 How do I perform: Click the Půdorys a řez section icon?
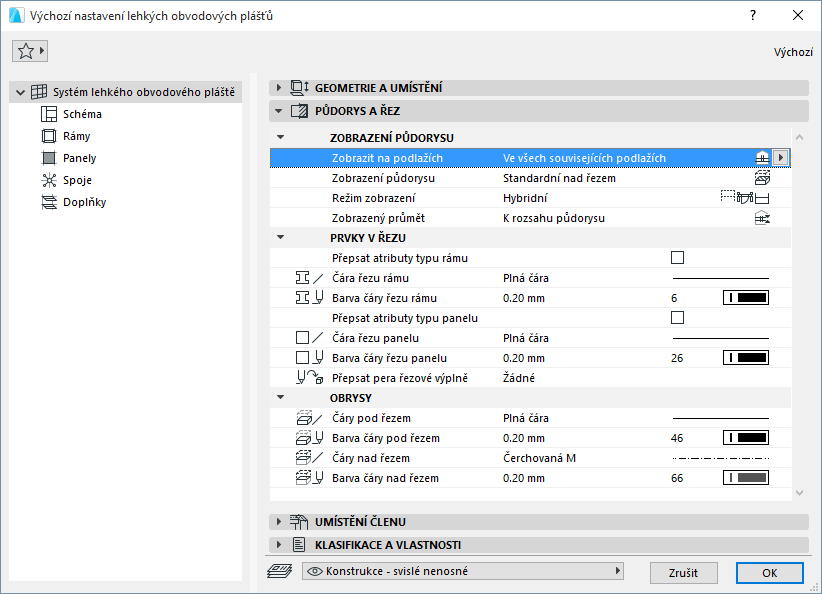point(299,111)
